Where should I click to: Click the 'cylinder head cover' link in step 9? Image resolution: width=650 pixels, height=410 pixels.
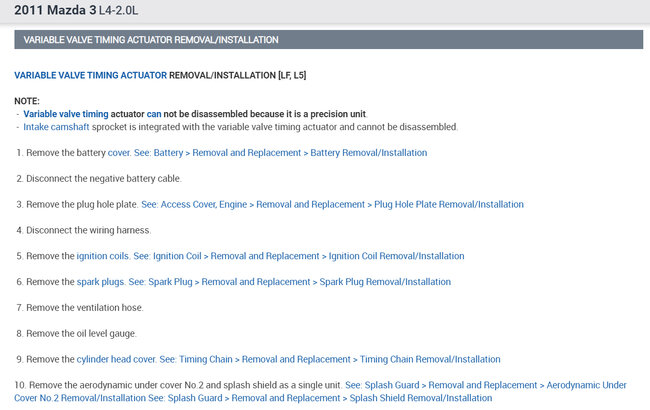(116, 359)
